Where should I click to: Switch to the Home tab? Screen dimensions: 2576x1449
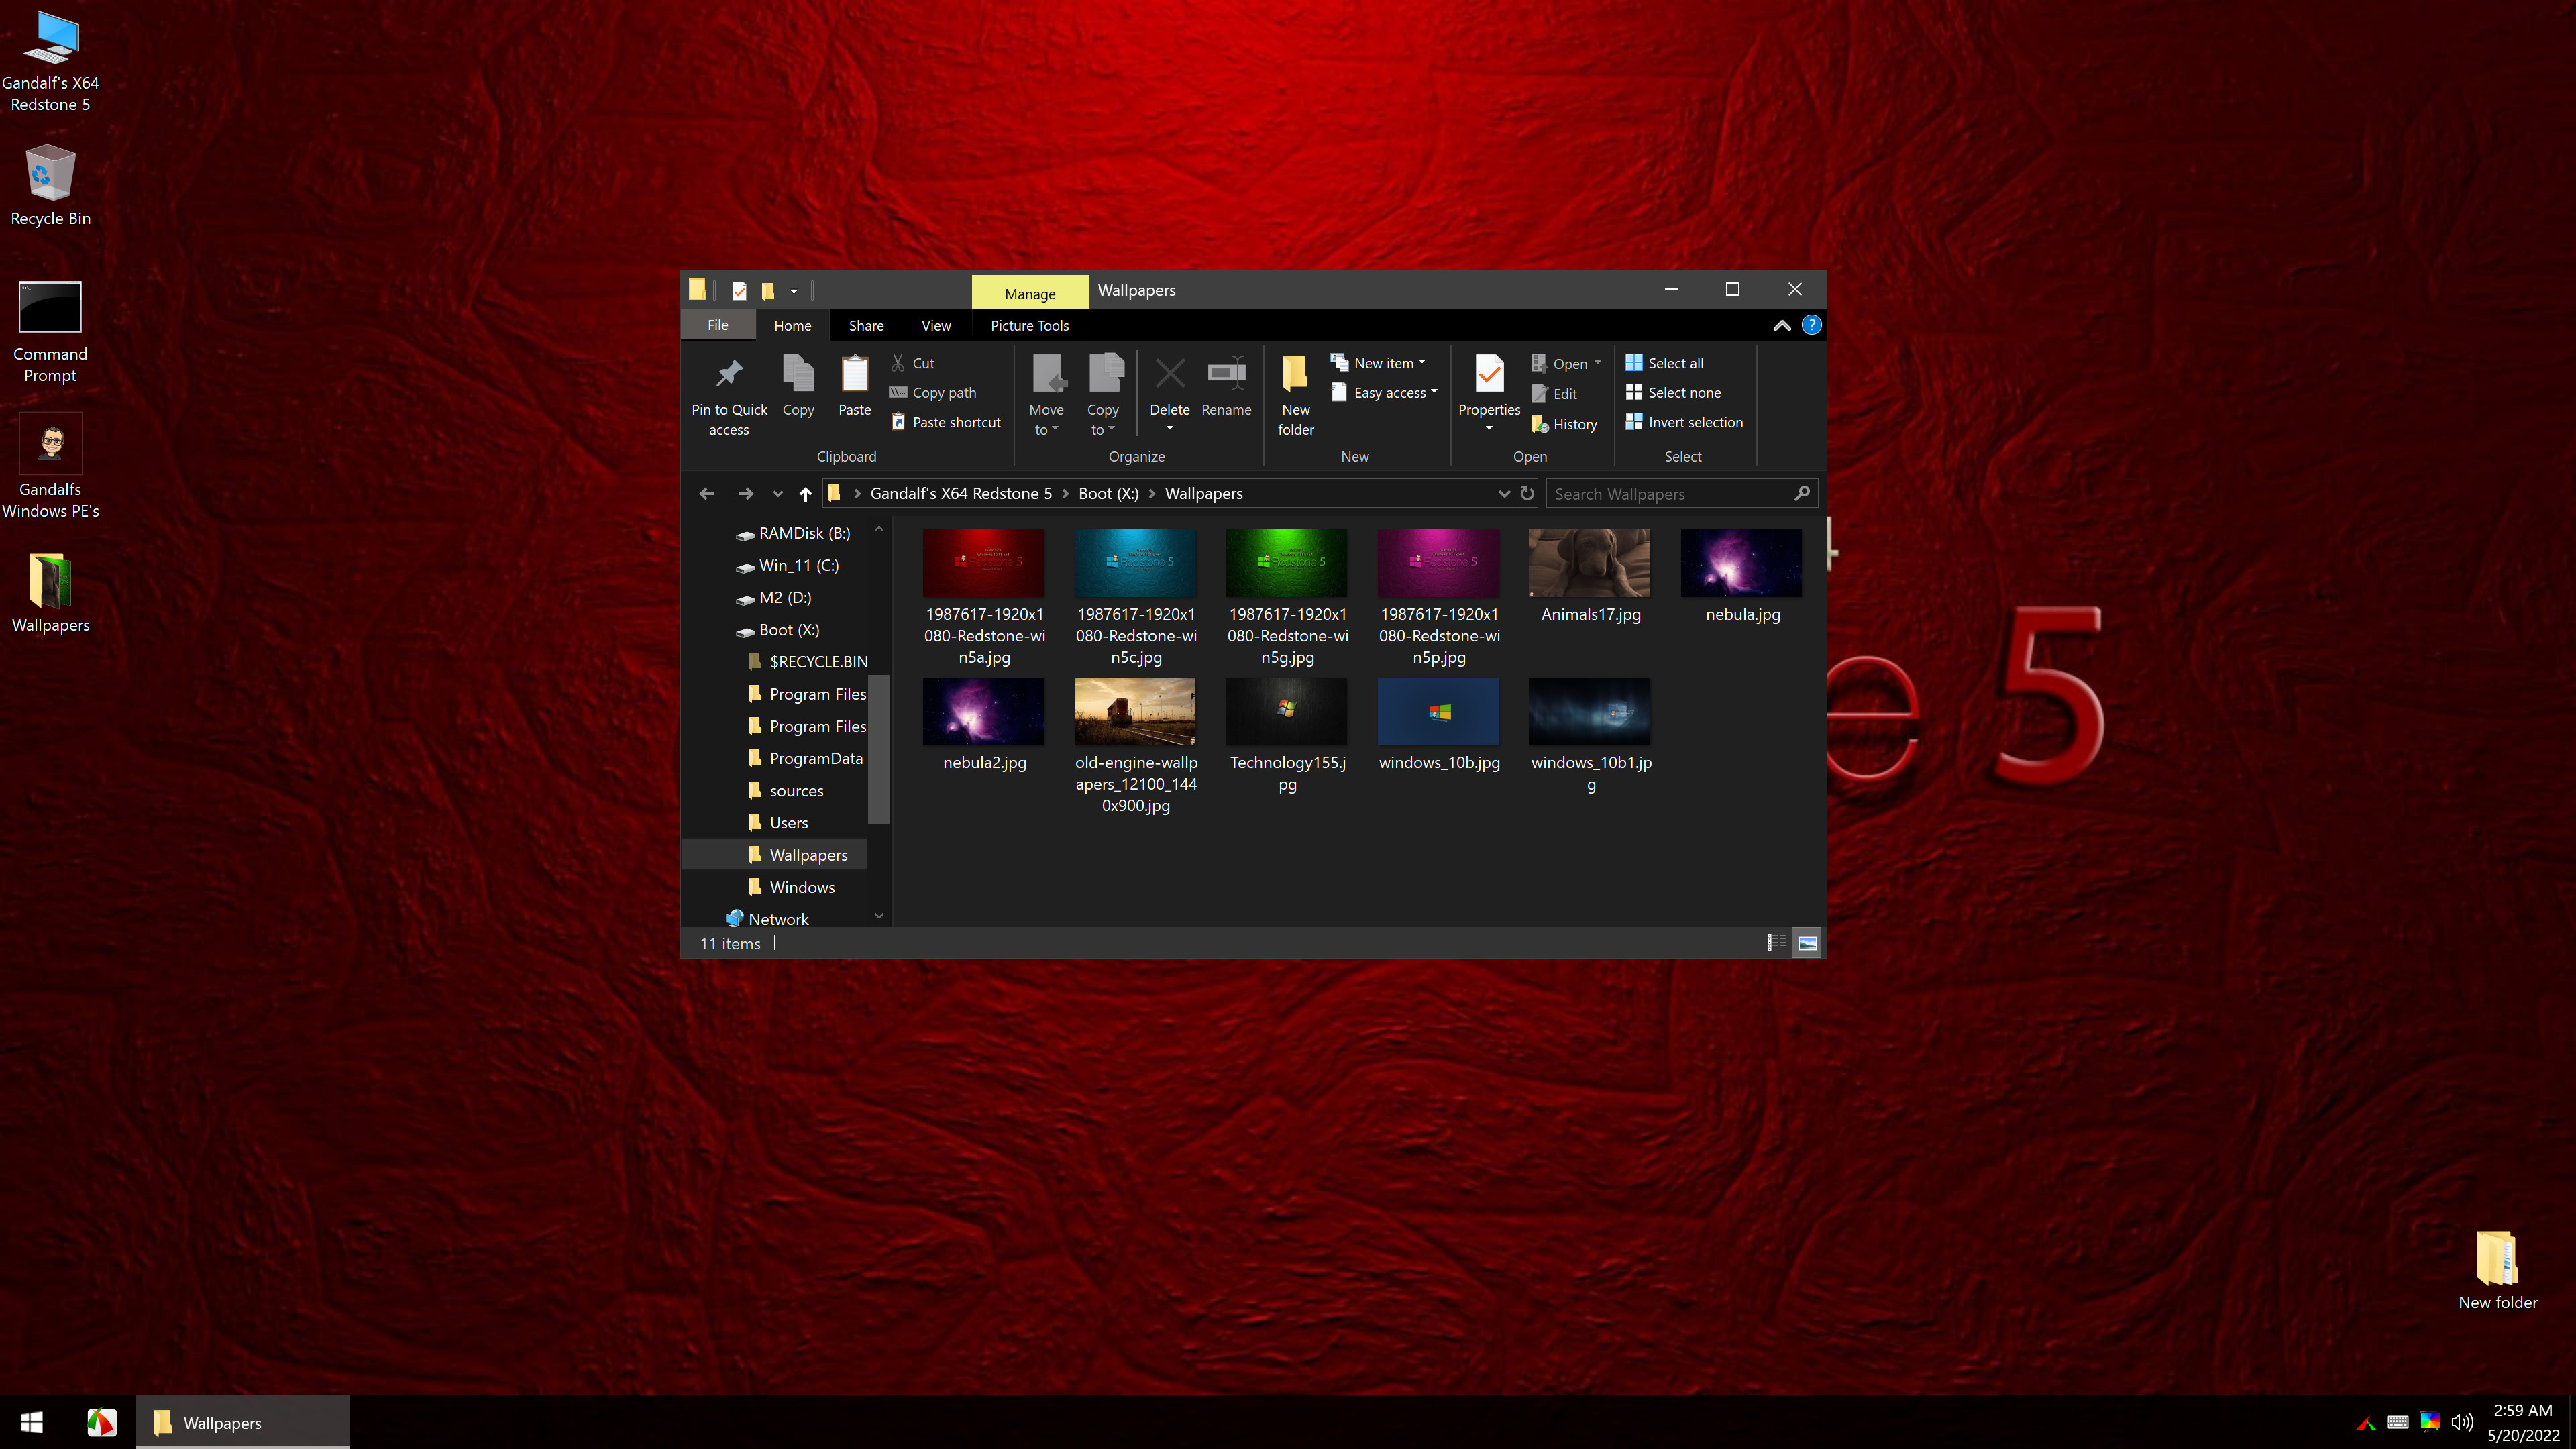792,325
